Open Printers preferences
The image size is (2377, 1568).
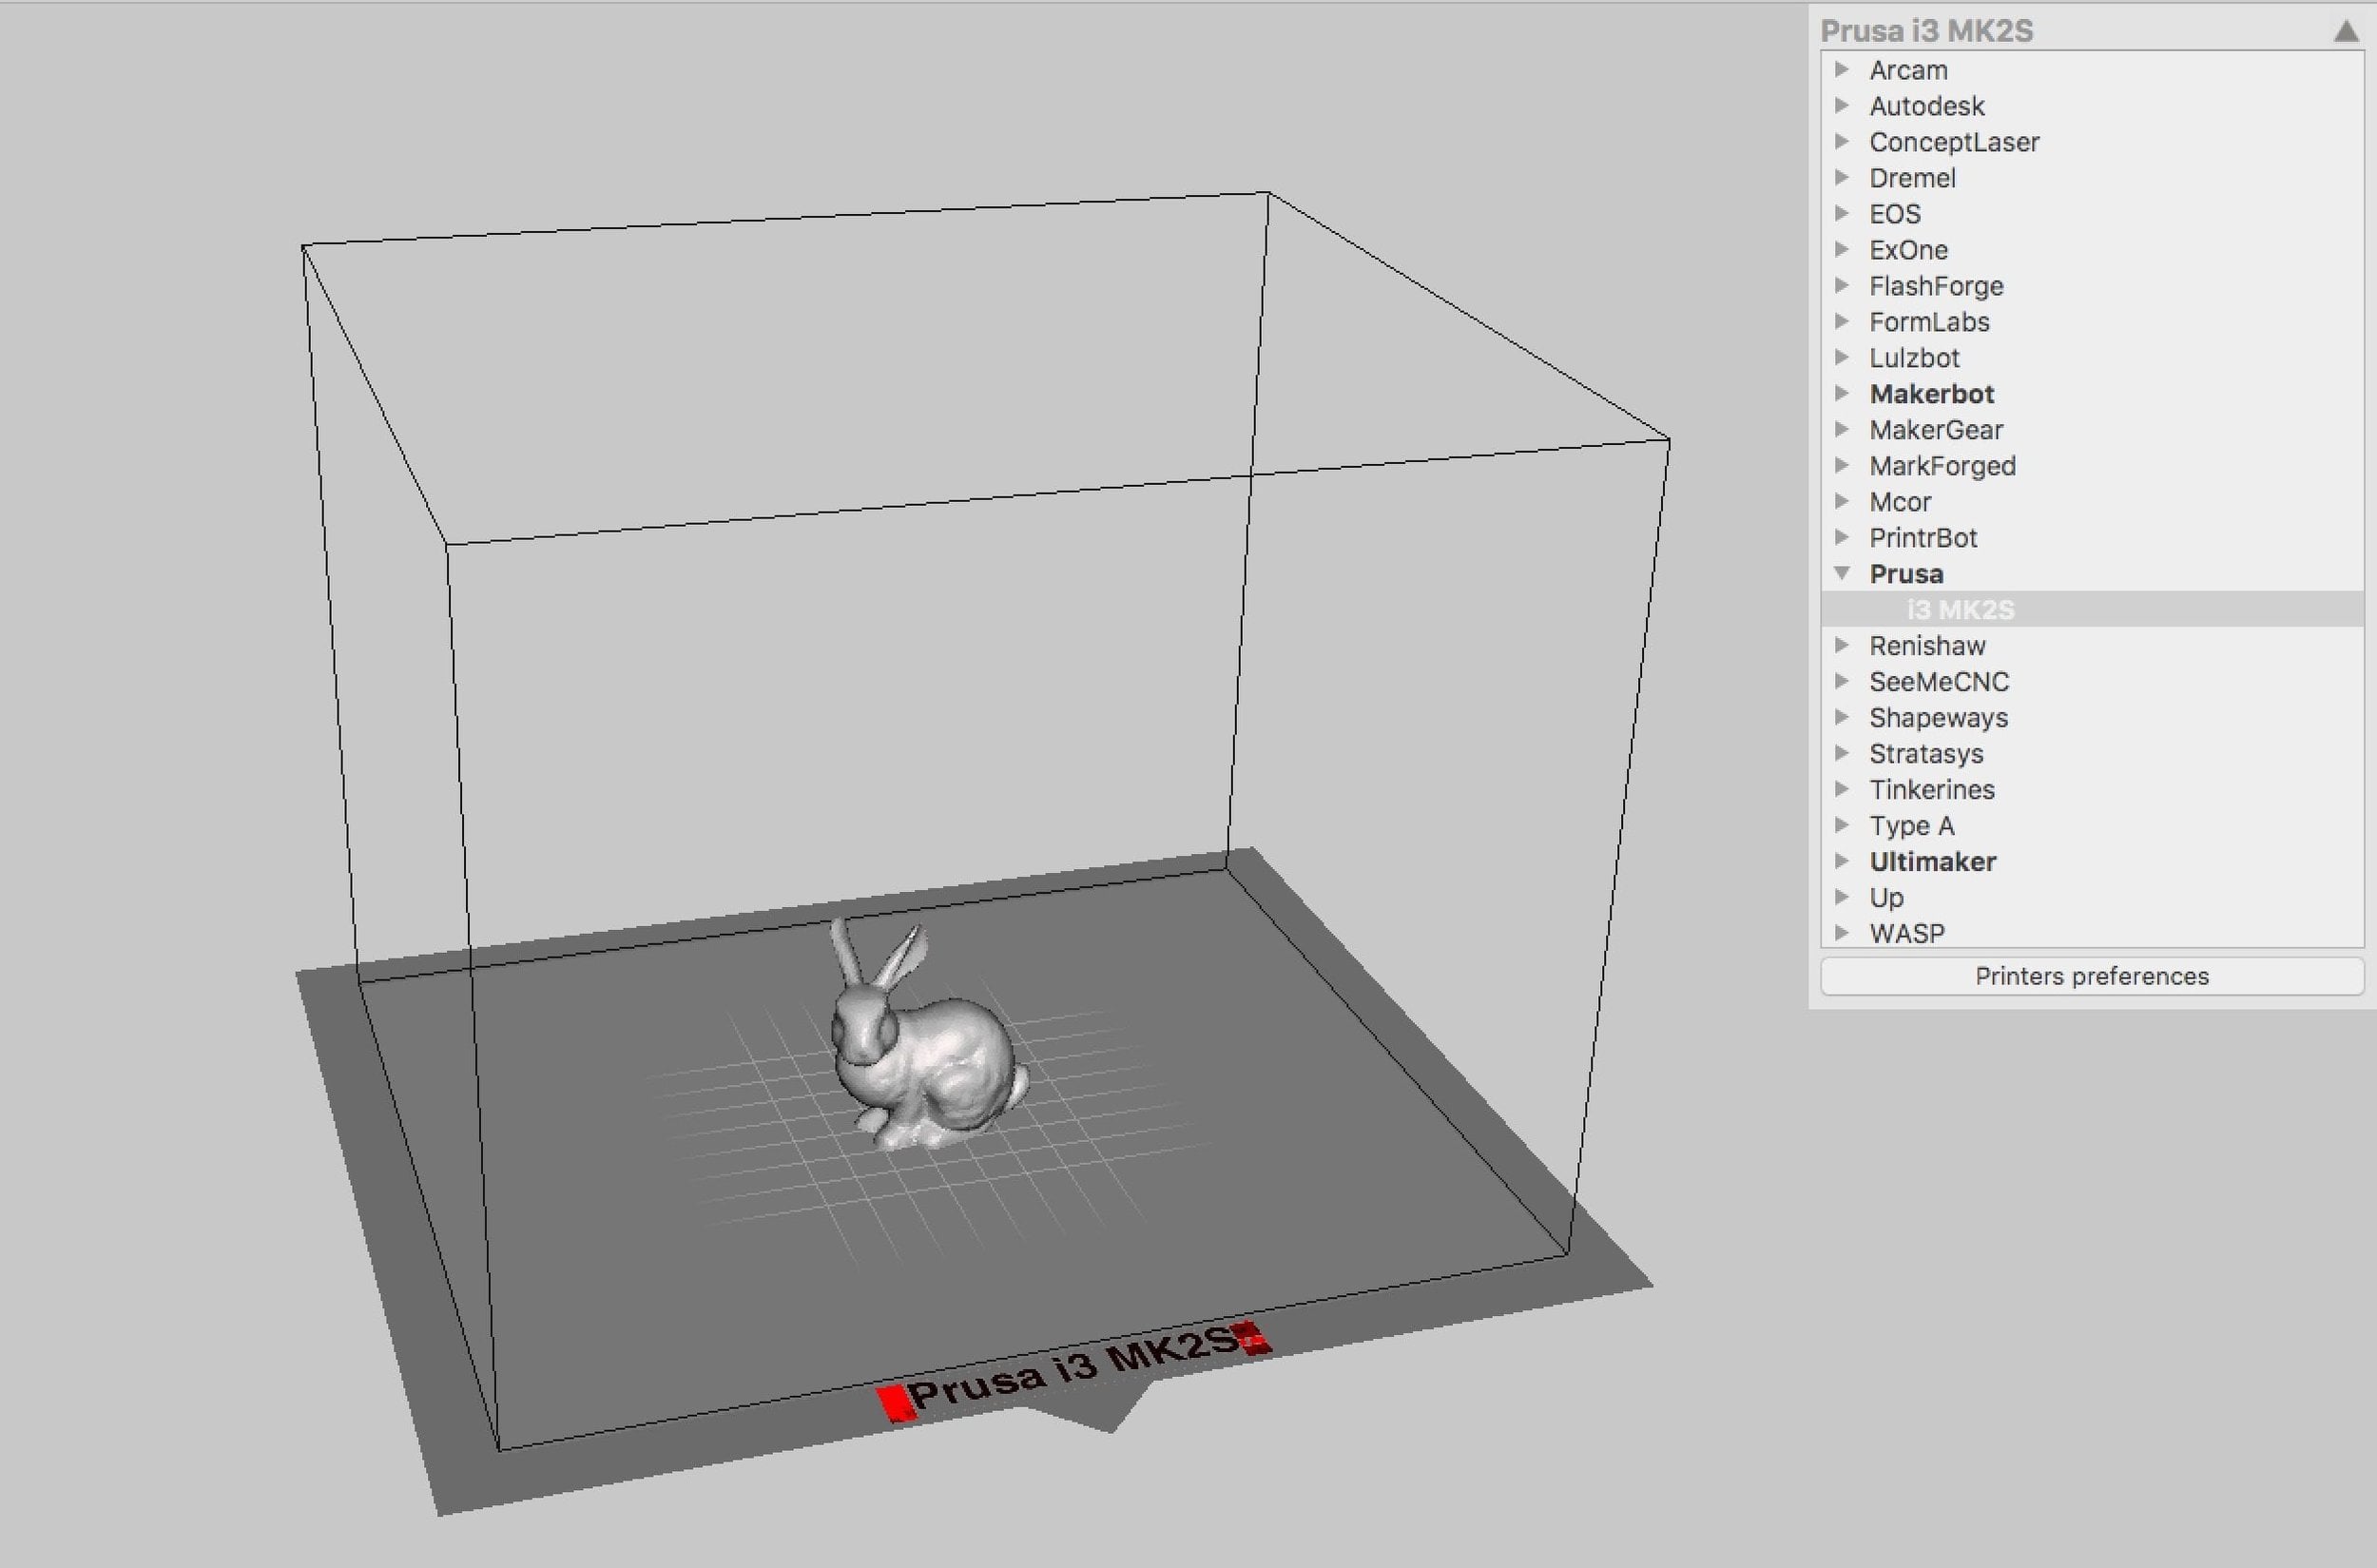[2091, 976]
